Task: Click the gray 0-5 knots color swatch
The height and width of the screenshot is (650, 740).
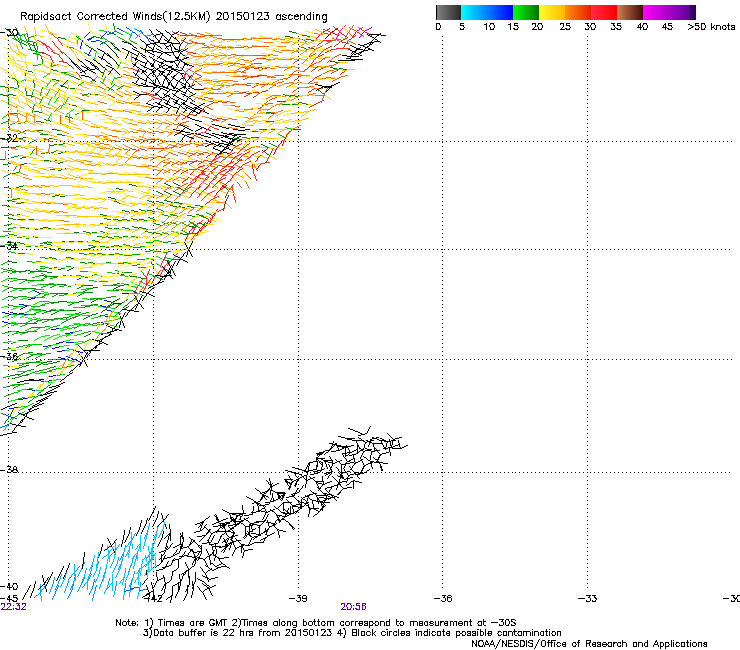Action: click(448, 12)
